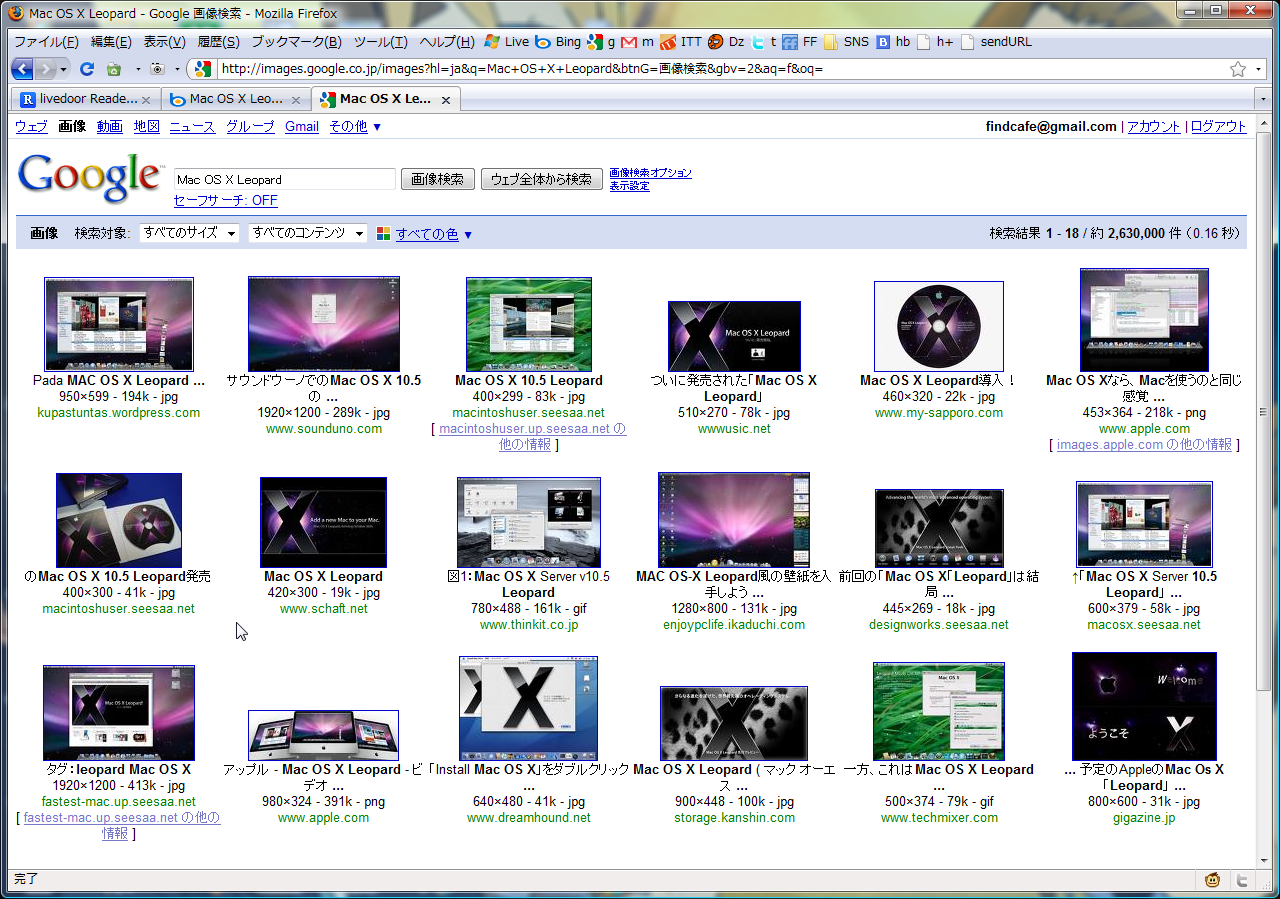The image size is (1280, 899).
Task: Open the Gmail 'm' bookmark
Action: click(x=637, y=42)
